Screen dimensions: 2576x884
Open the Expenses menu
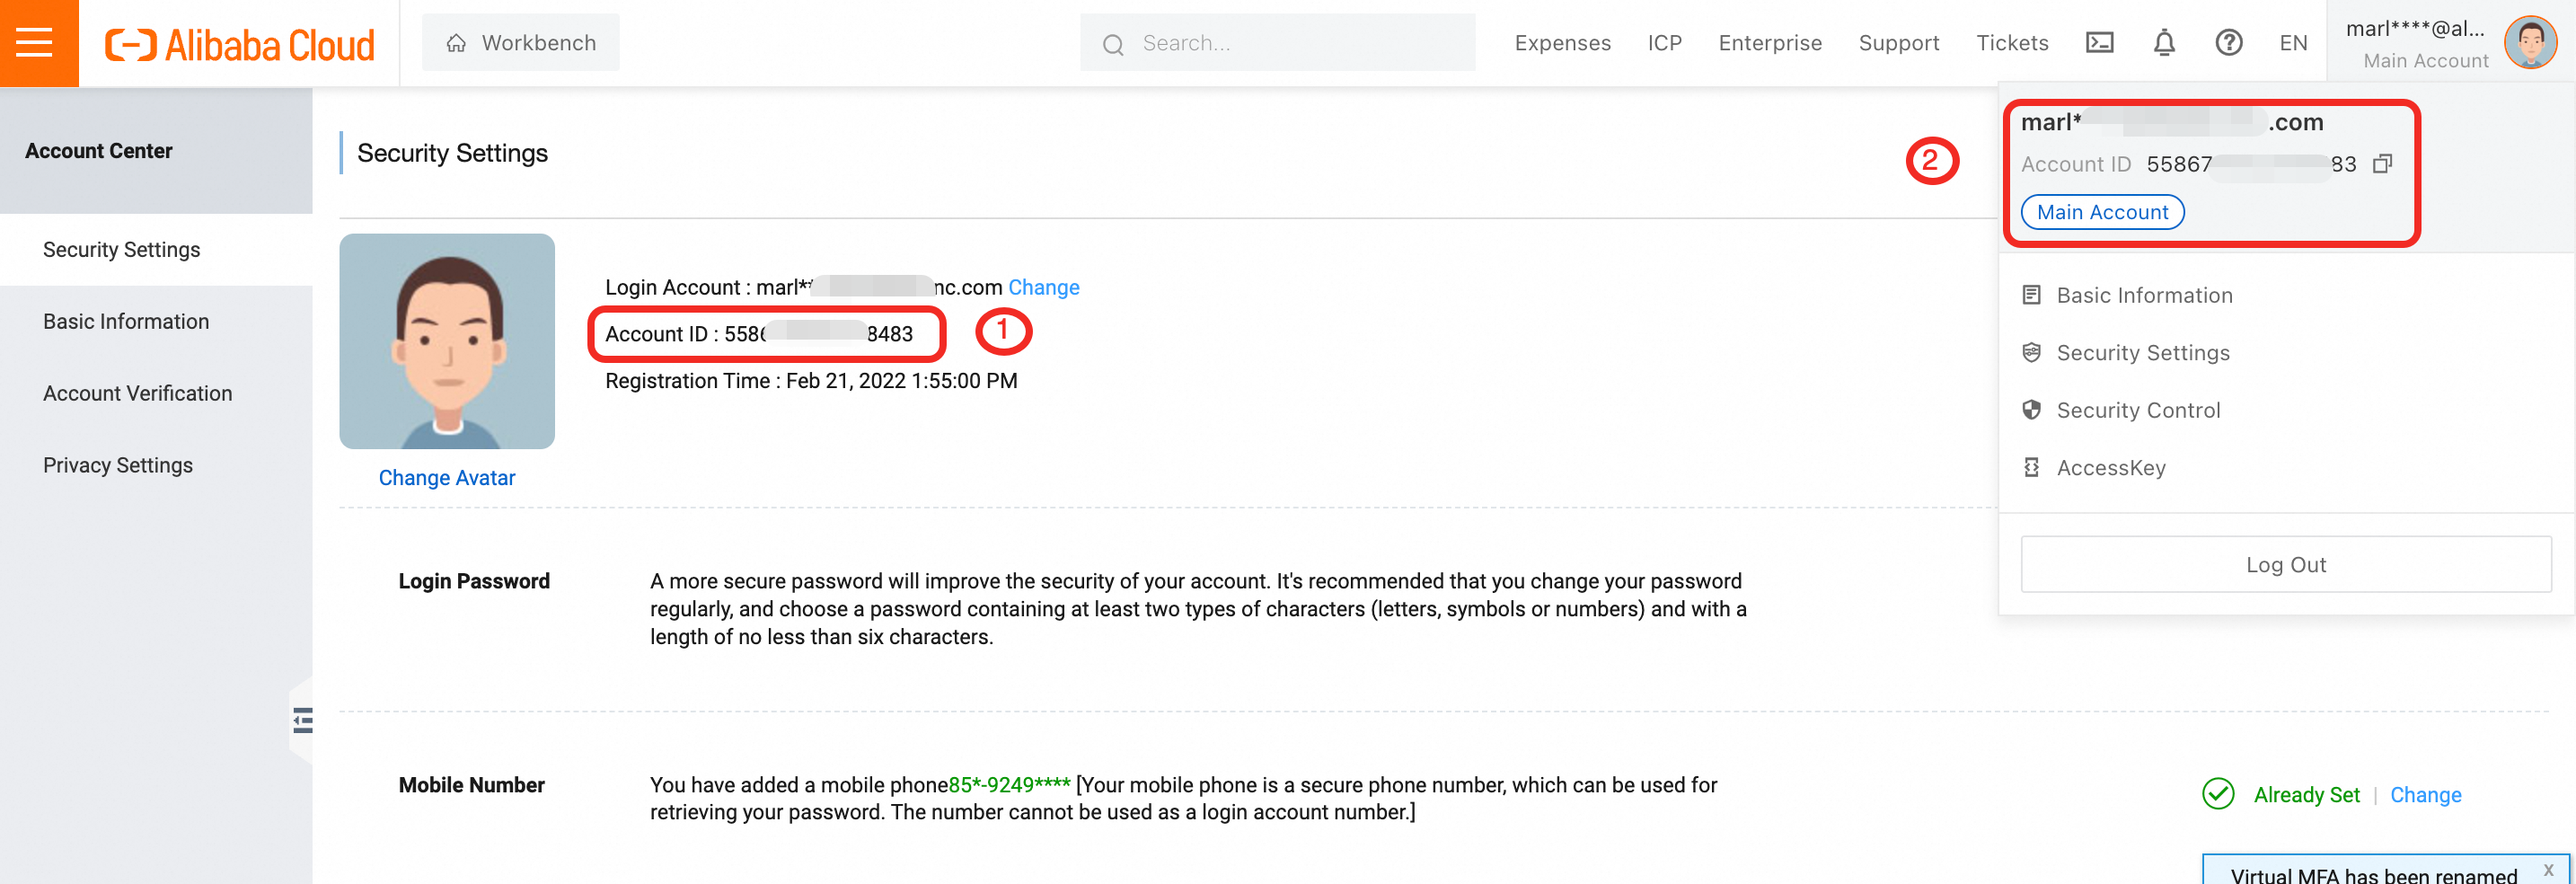pos(1562,43)
